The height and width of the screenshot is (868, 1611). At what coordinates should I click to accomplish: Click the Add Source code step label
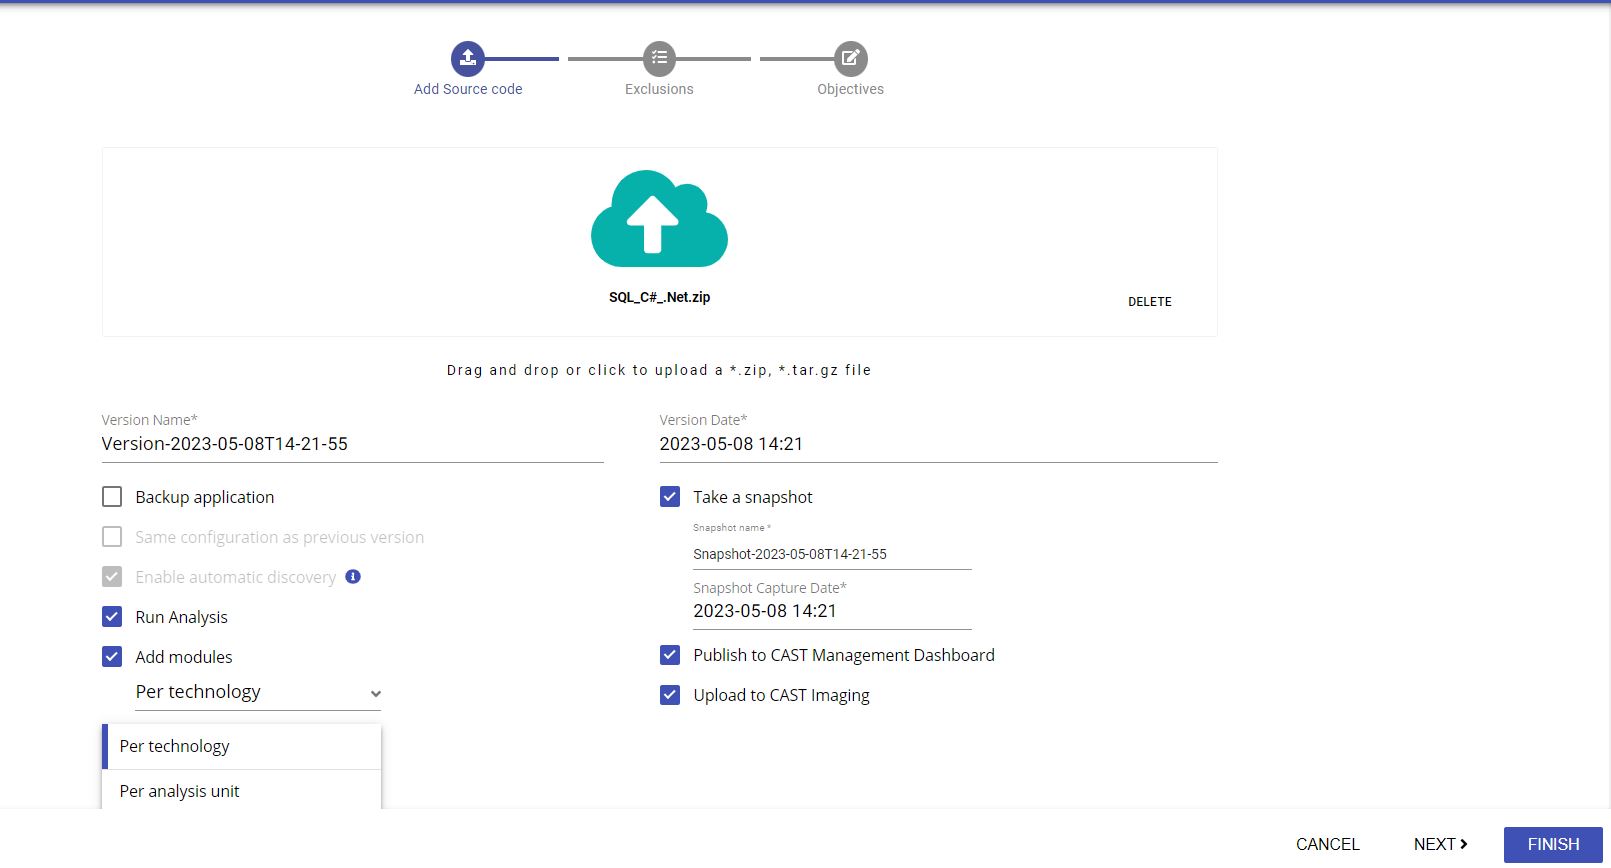pyautogui.click(x=468, y=89)
